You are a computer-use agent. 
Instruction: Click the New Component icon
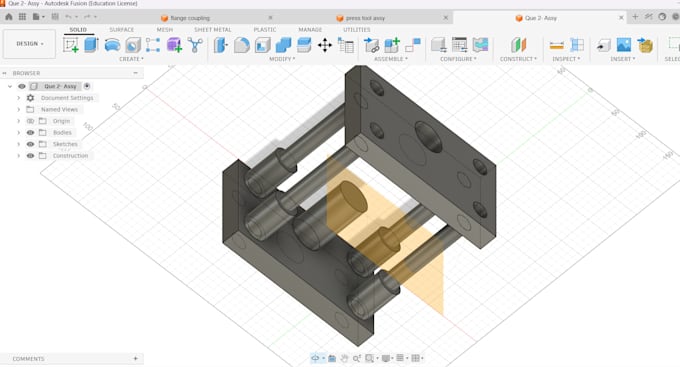(392, 45)
